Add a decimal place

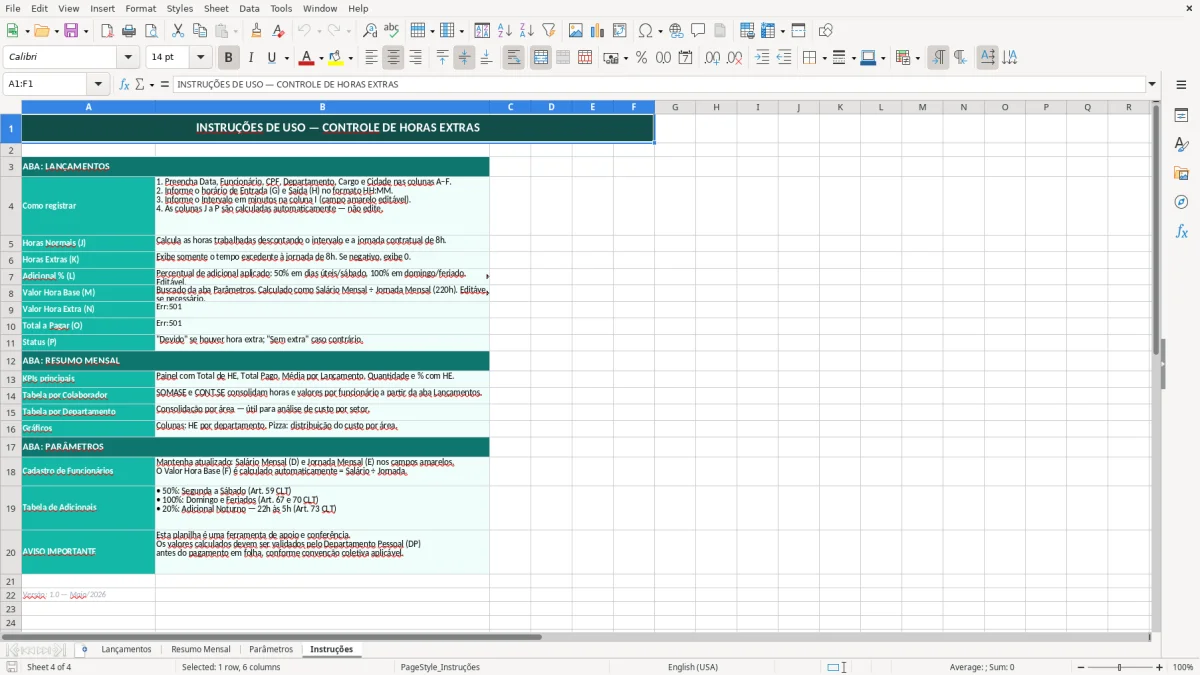[x=712, y=58]
